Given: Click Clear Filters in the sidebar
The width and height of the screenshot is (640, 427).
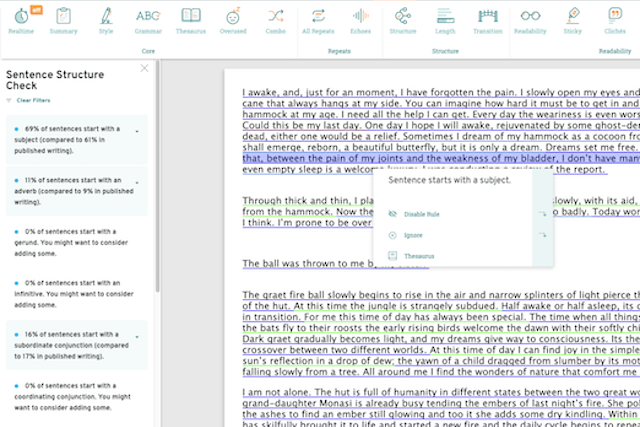Looking at the screenshot, I should coord(33,100).
